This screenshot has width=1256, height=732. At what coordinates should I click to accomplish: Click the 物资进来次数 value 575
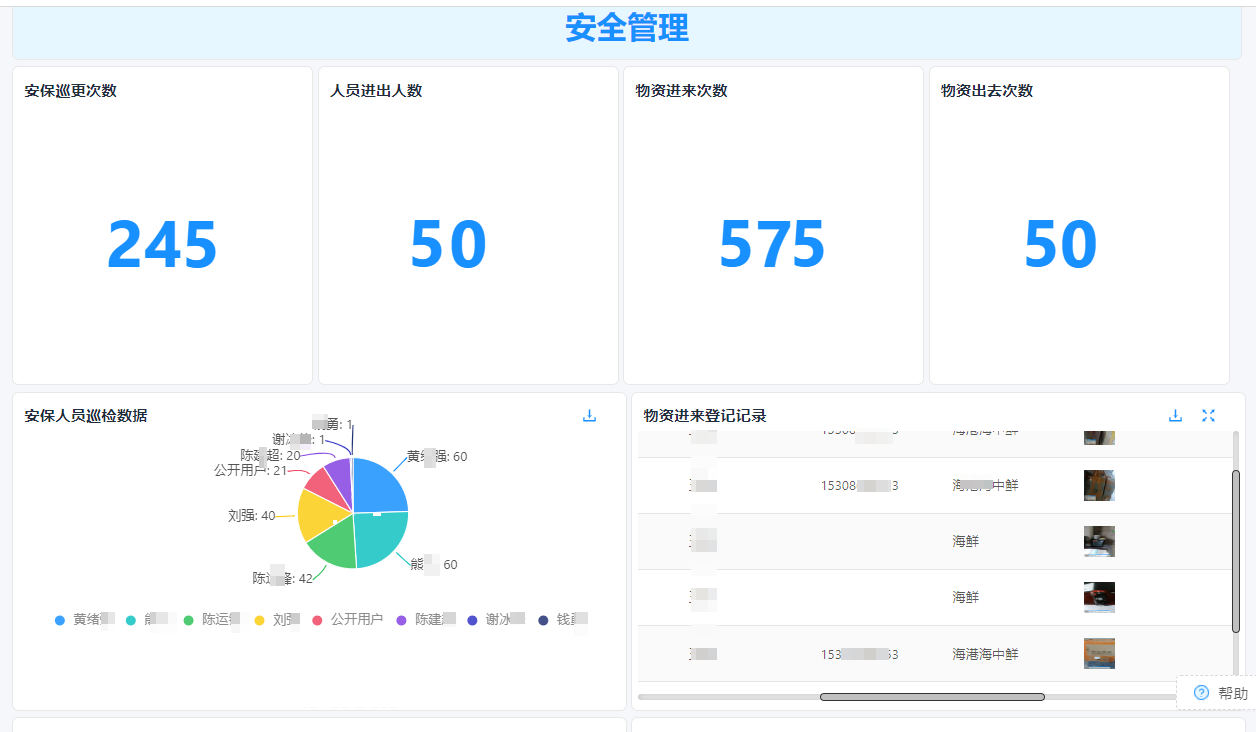[x=772, y=242]
